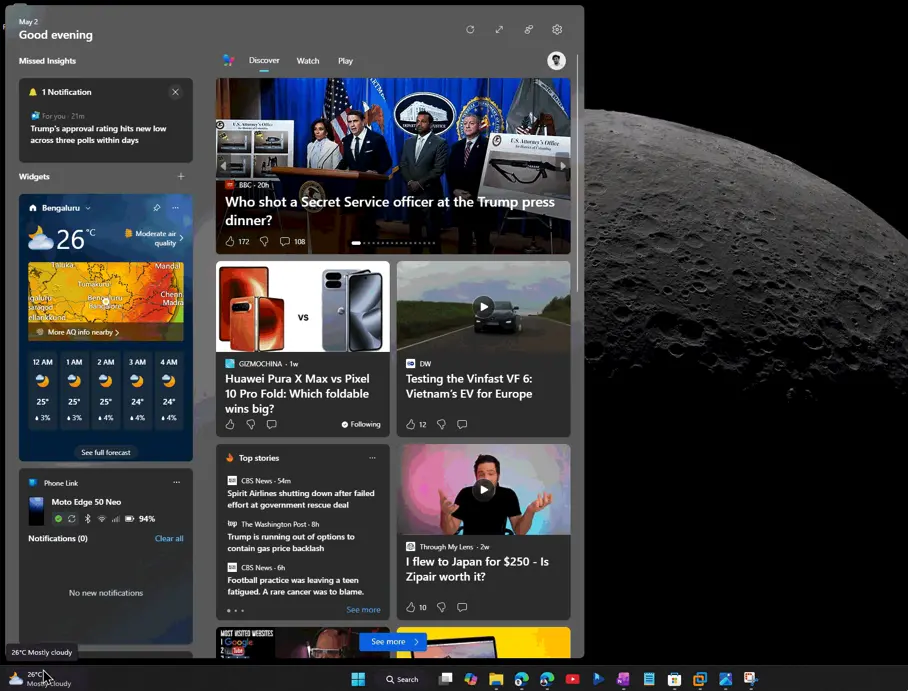This screenshot has height=691, width=908.
Task: Open Top stories more options
Action: point(372,458)
